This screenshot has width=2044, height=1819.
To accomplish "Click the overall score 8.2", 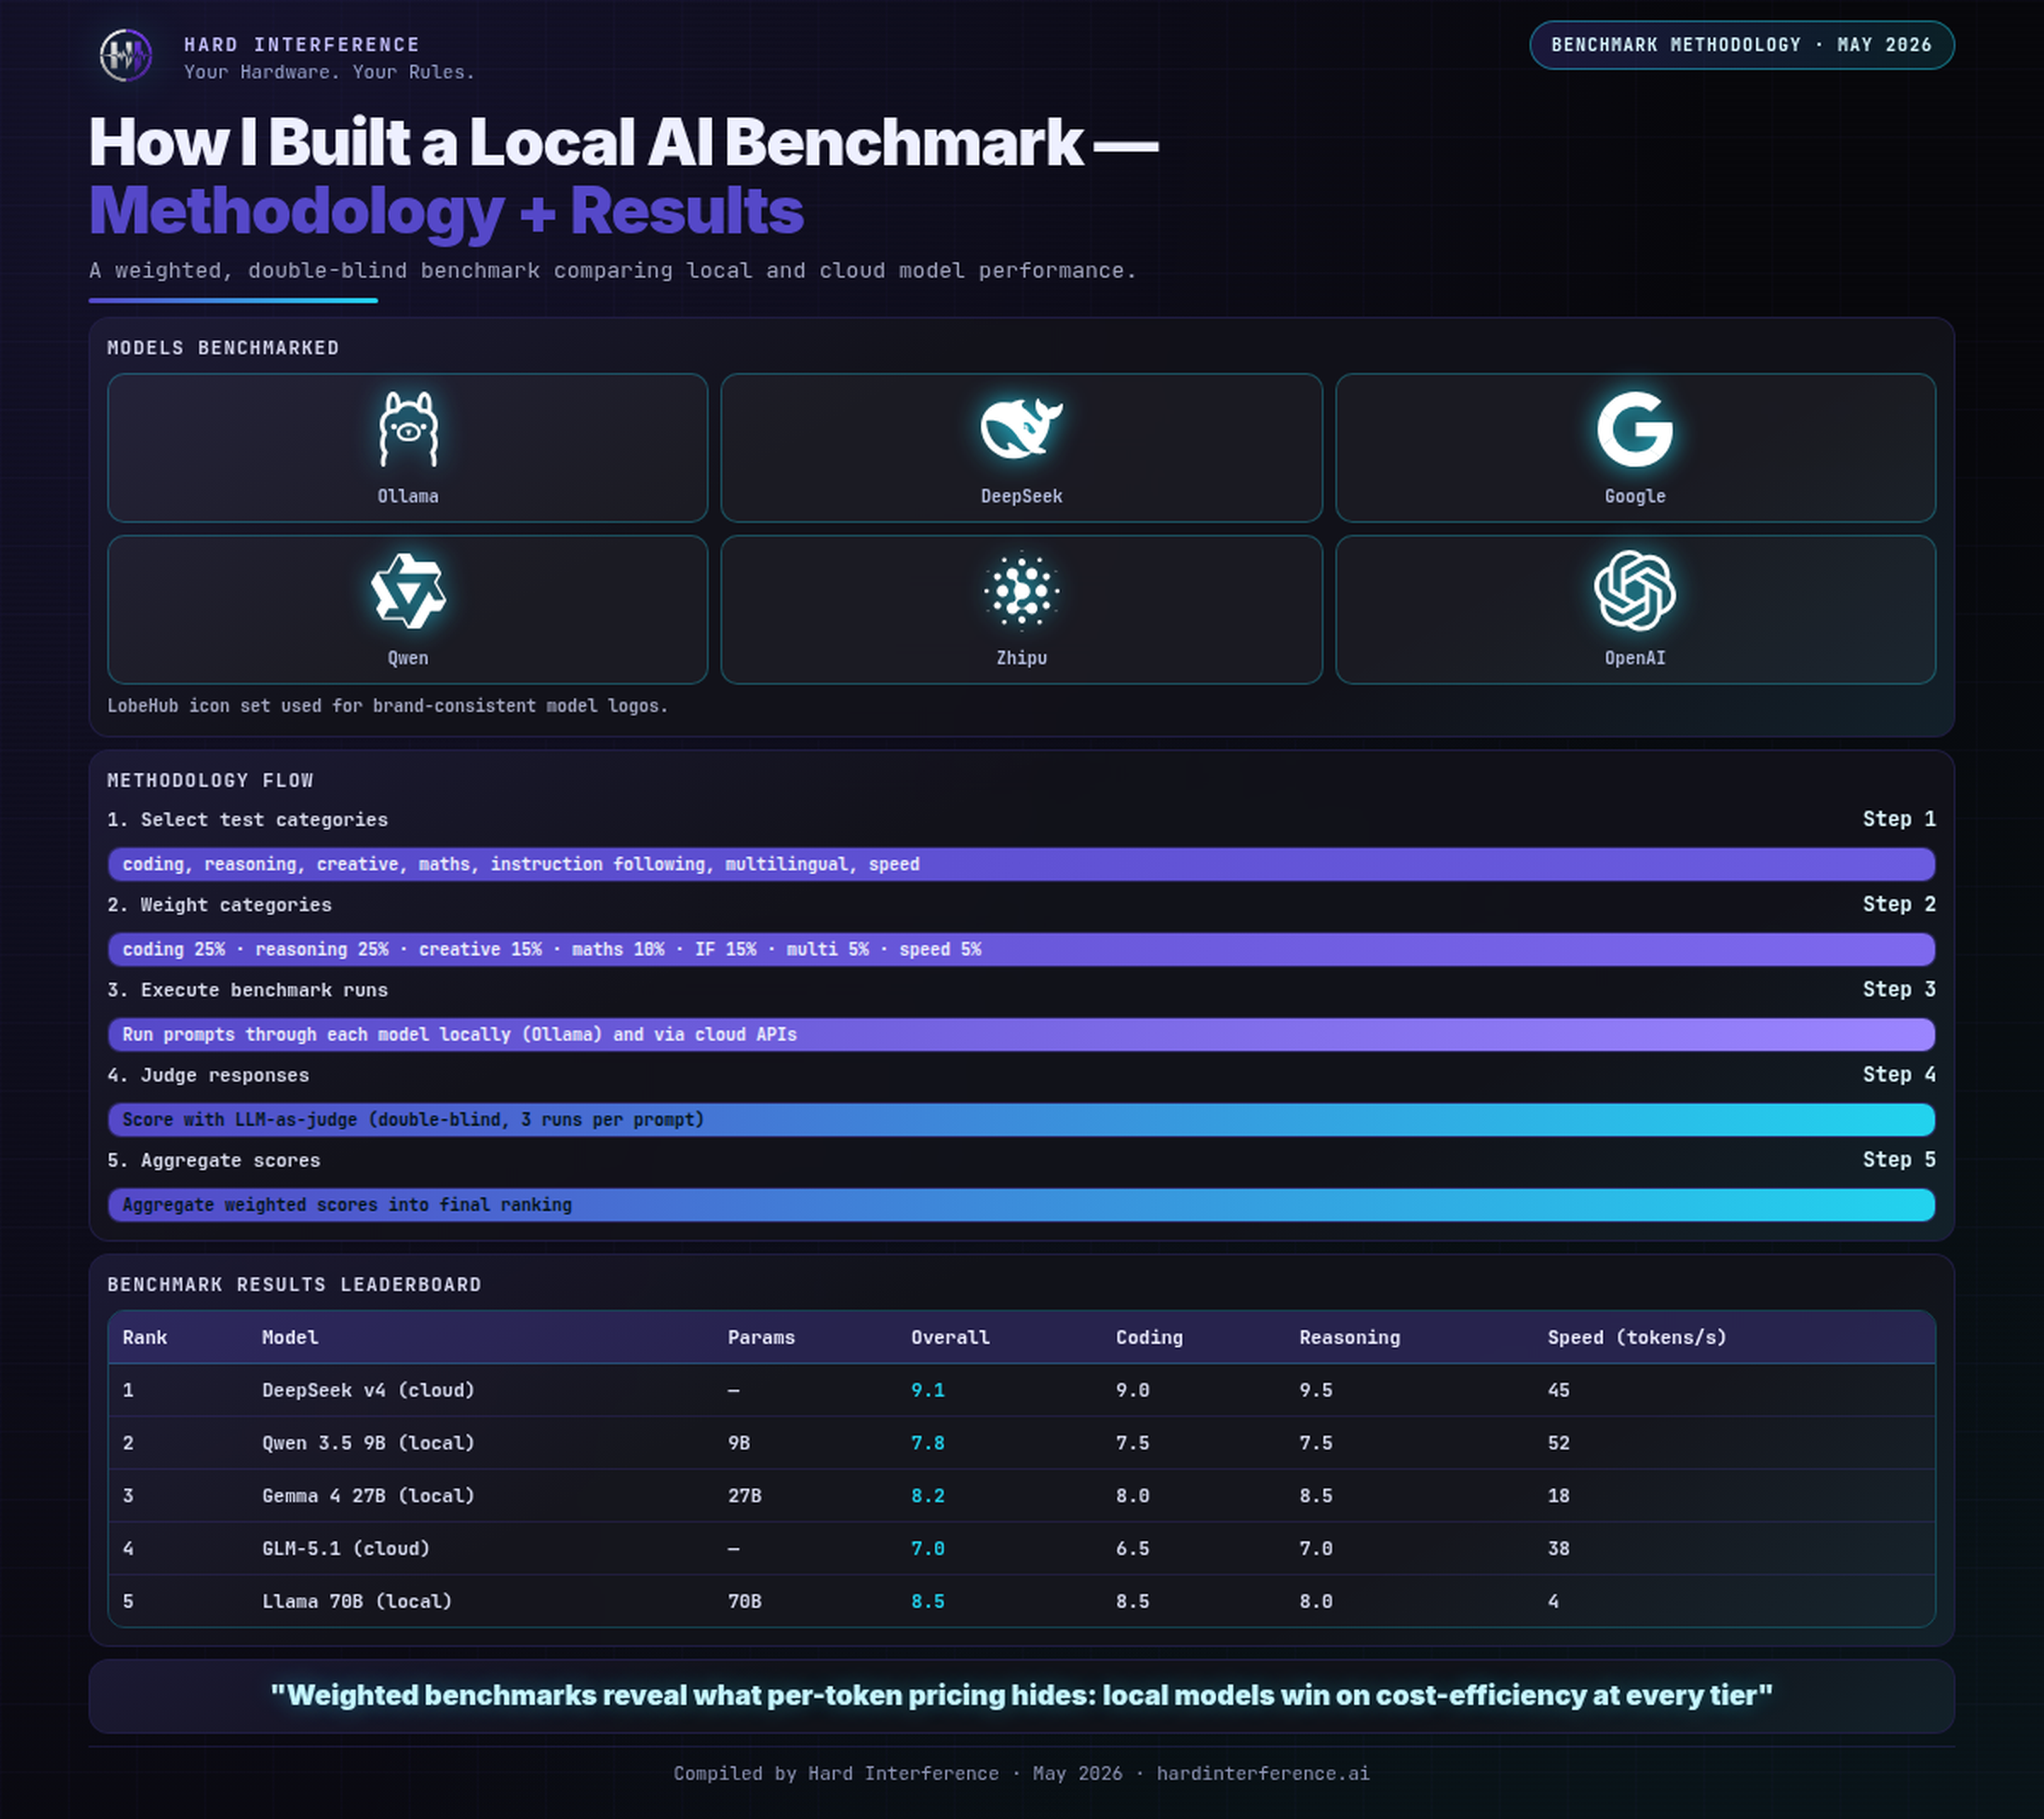I will point(927,1496).
